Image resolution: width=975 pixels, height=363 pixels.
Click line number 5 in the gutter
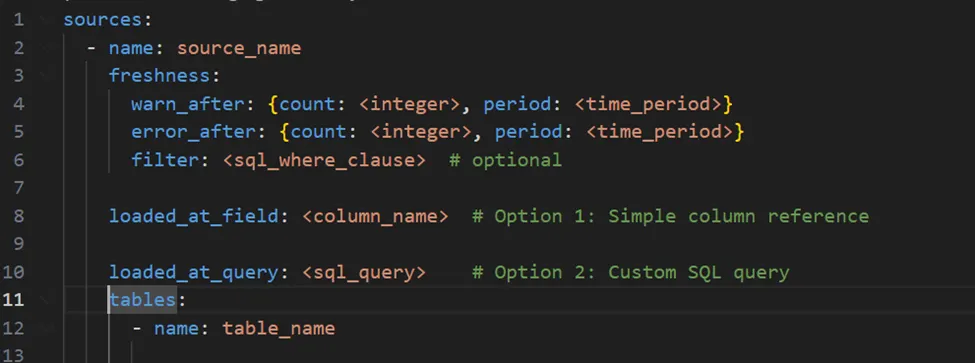[18, 132]
